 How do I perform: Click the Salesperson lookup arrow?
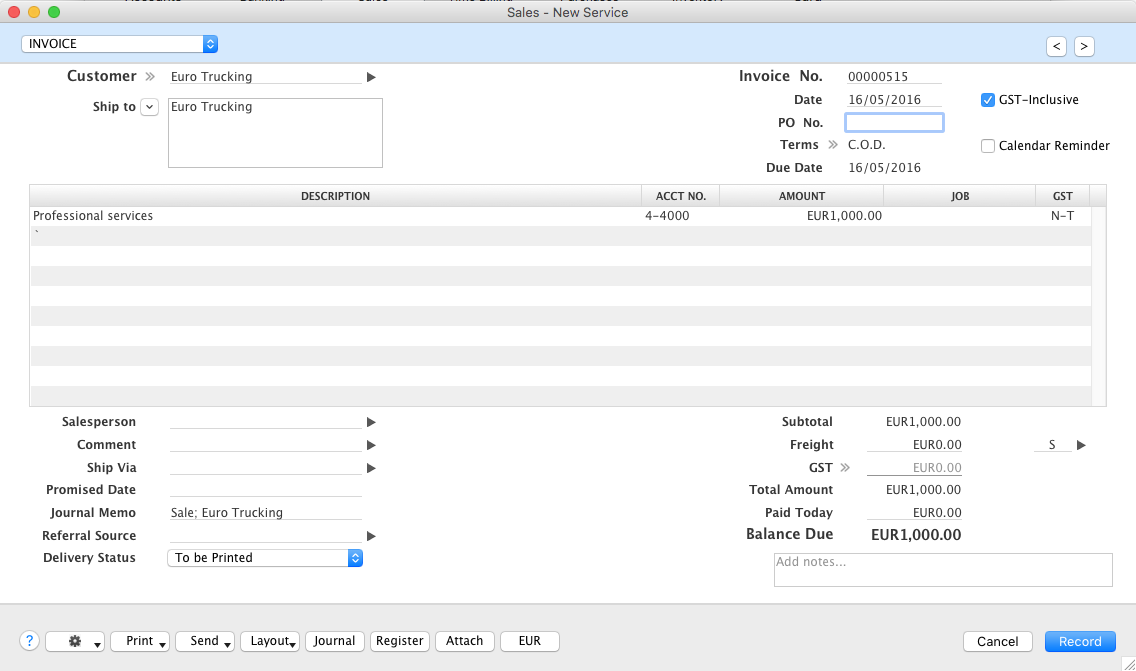pos(371,423)
